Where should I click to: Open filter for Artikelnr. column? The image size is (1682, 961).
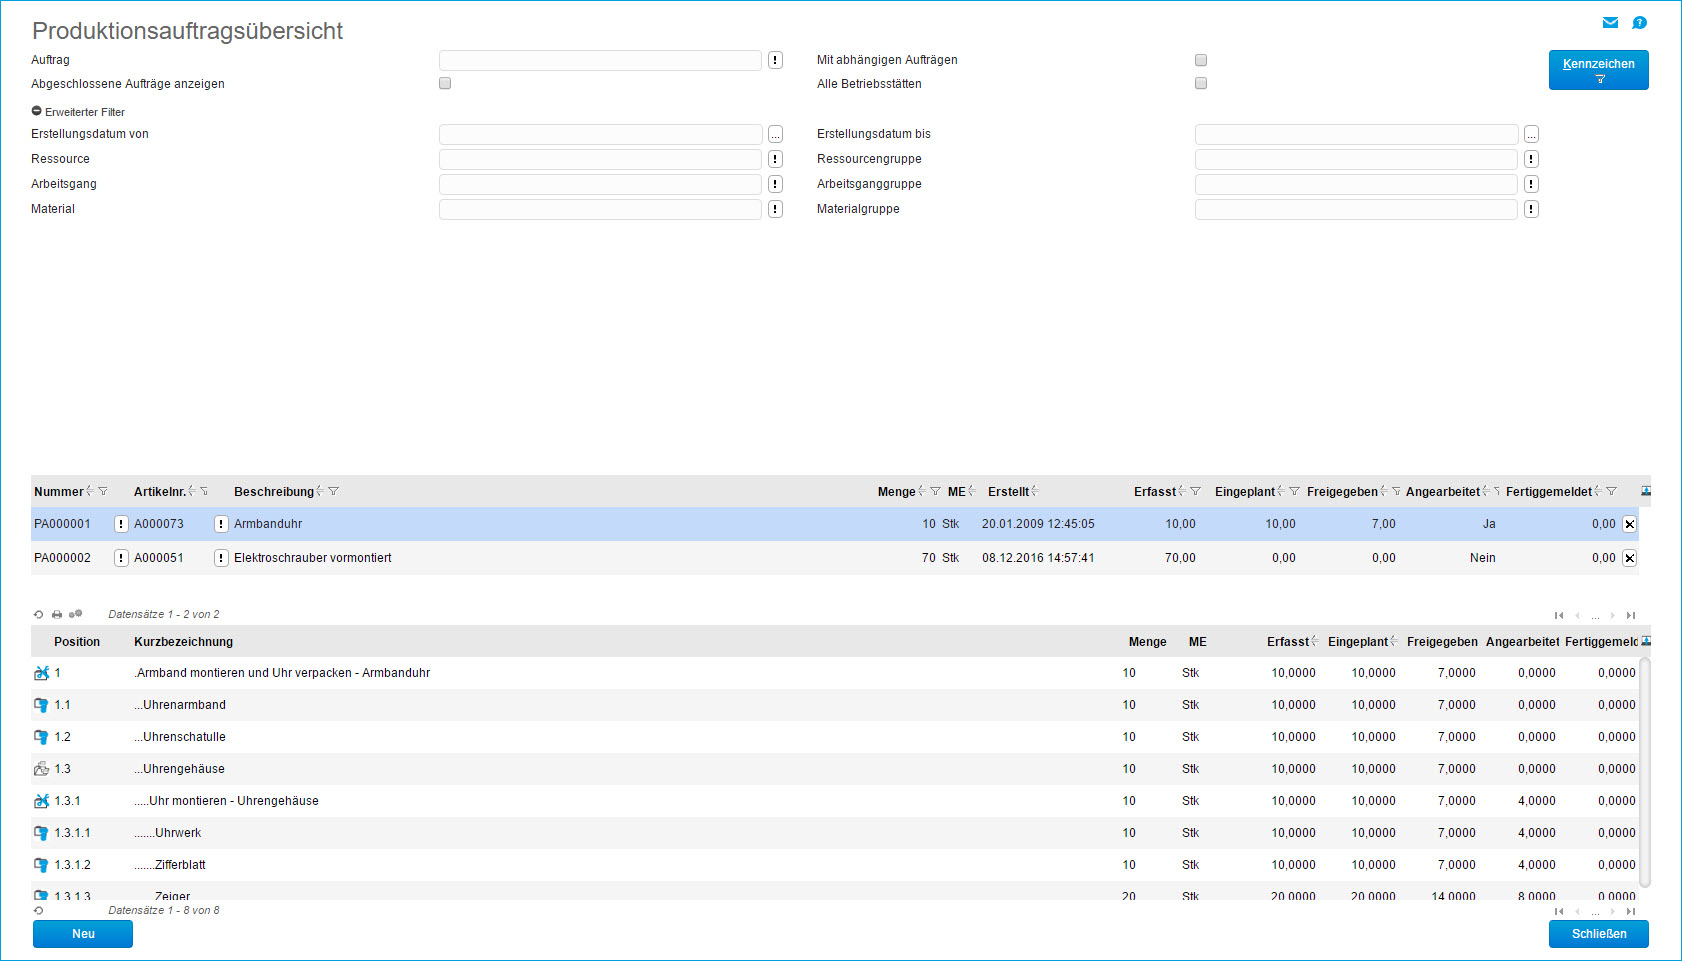[204, 491]
